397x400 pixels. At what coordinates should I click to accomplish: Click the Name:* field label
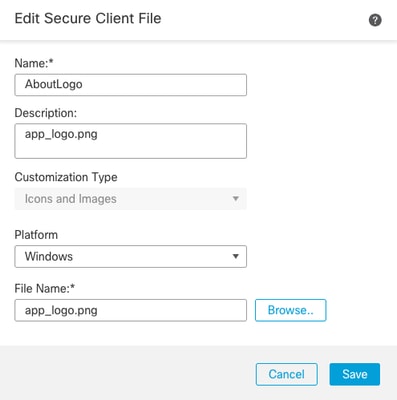click(34, 63)
